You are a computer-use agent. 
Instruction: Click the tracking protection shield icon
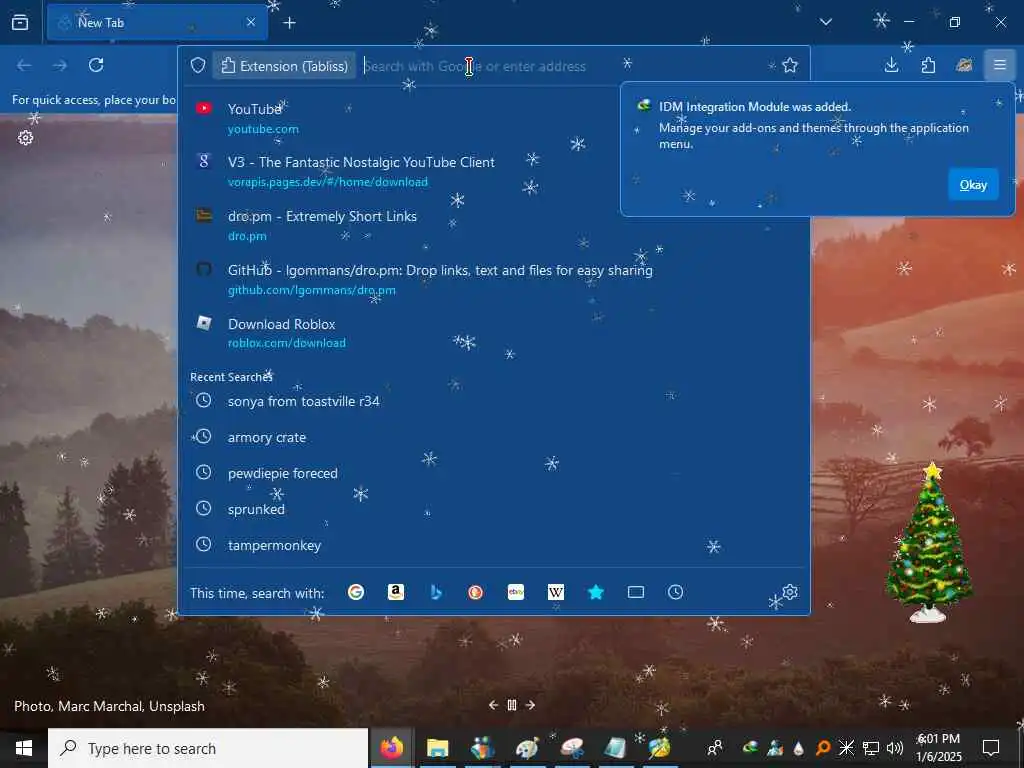198,65
